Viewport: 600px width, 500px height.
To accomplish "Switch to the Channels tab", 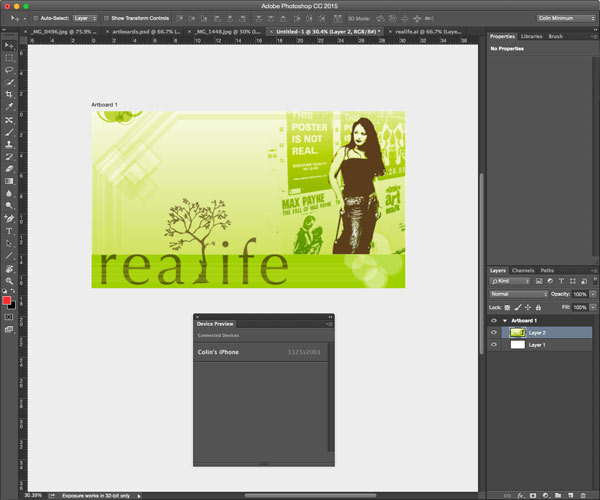I will [523, 270].
